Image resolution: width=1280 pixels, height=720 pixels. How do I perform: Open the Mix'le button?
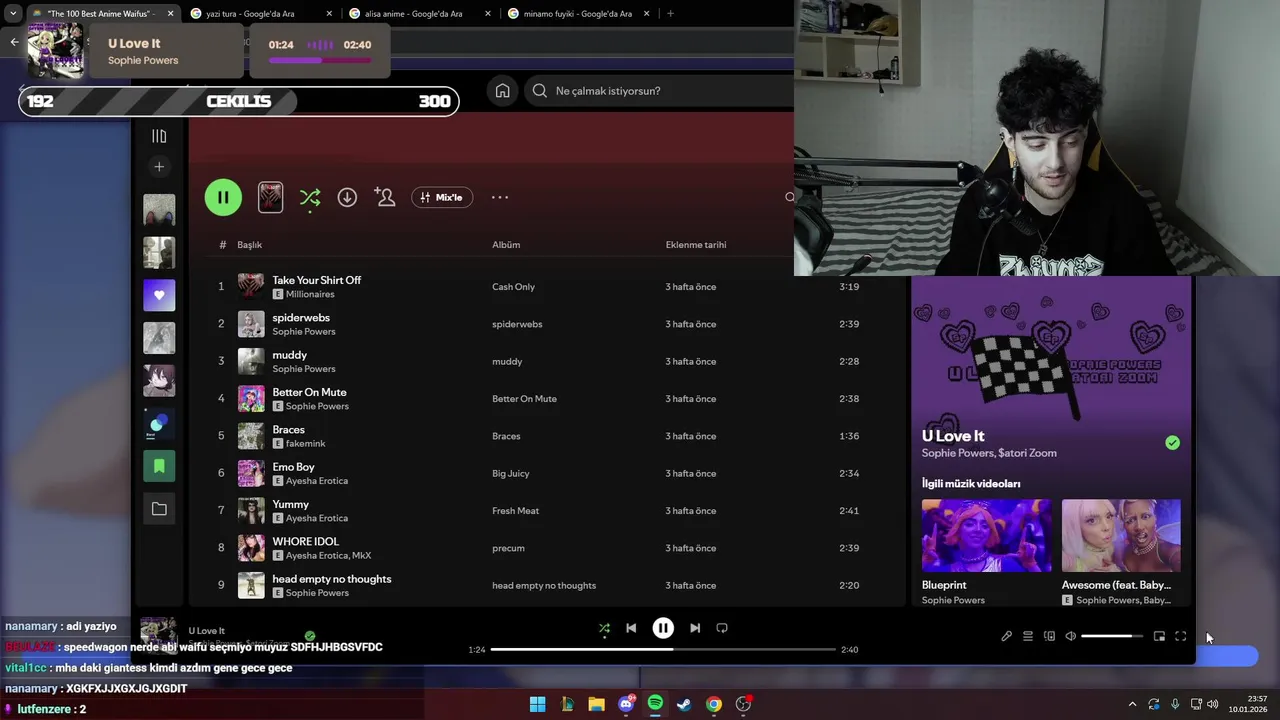click(441, 197)
